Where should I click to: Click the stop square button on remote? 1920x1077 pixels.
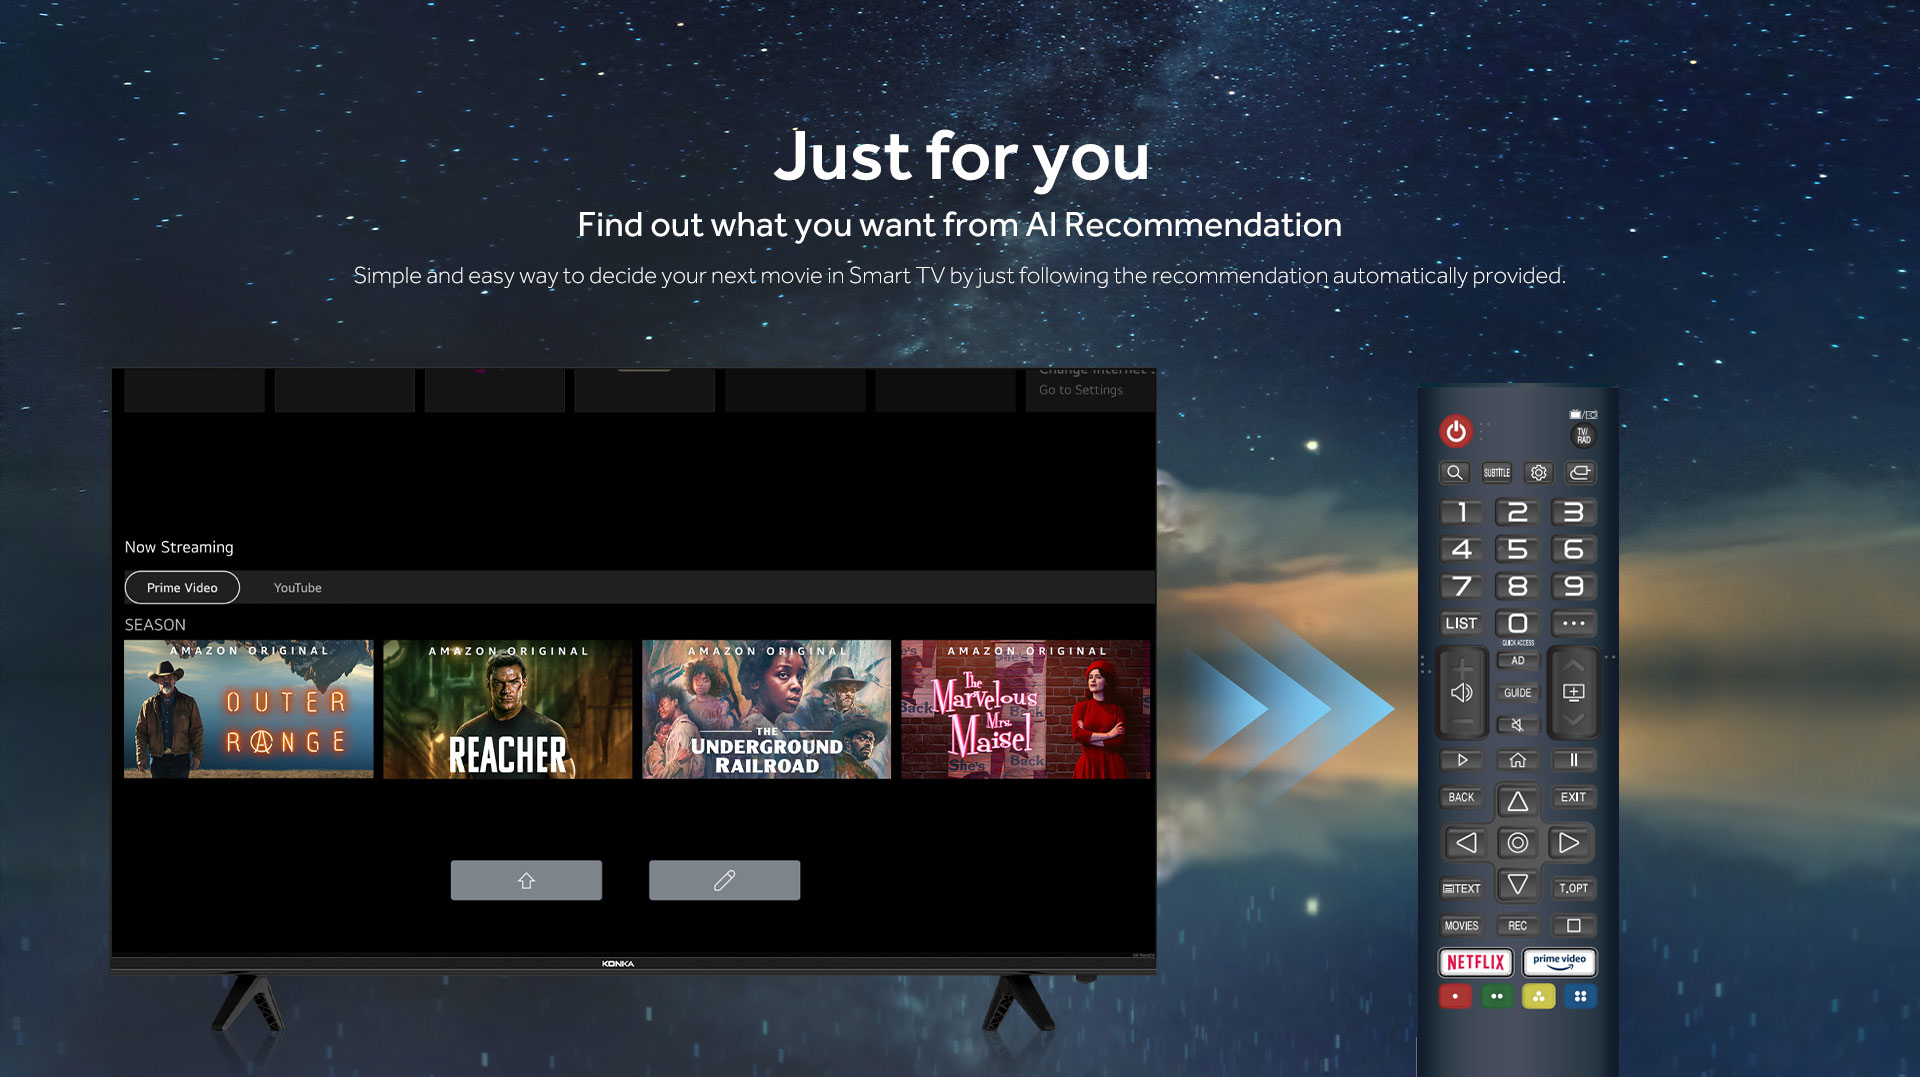pyautogui.click(x=1574, y=925)
